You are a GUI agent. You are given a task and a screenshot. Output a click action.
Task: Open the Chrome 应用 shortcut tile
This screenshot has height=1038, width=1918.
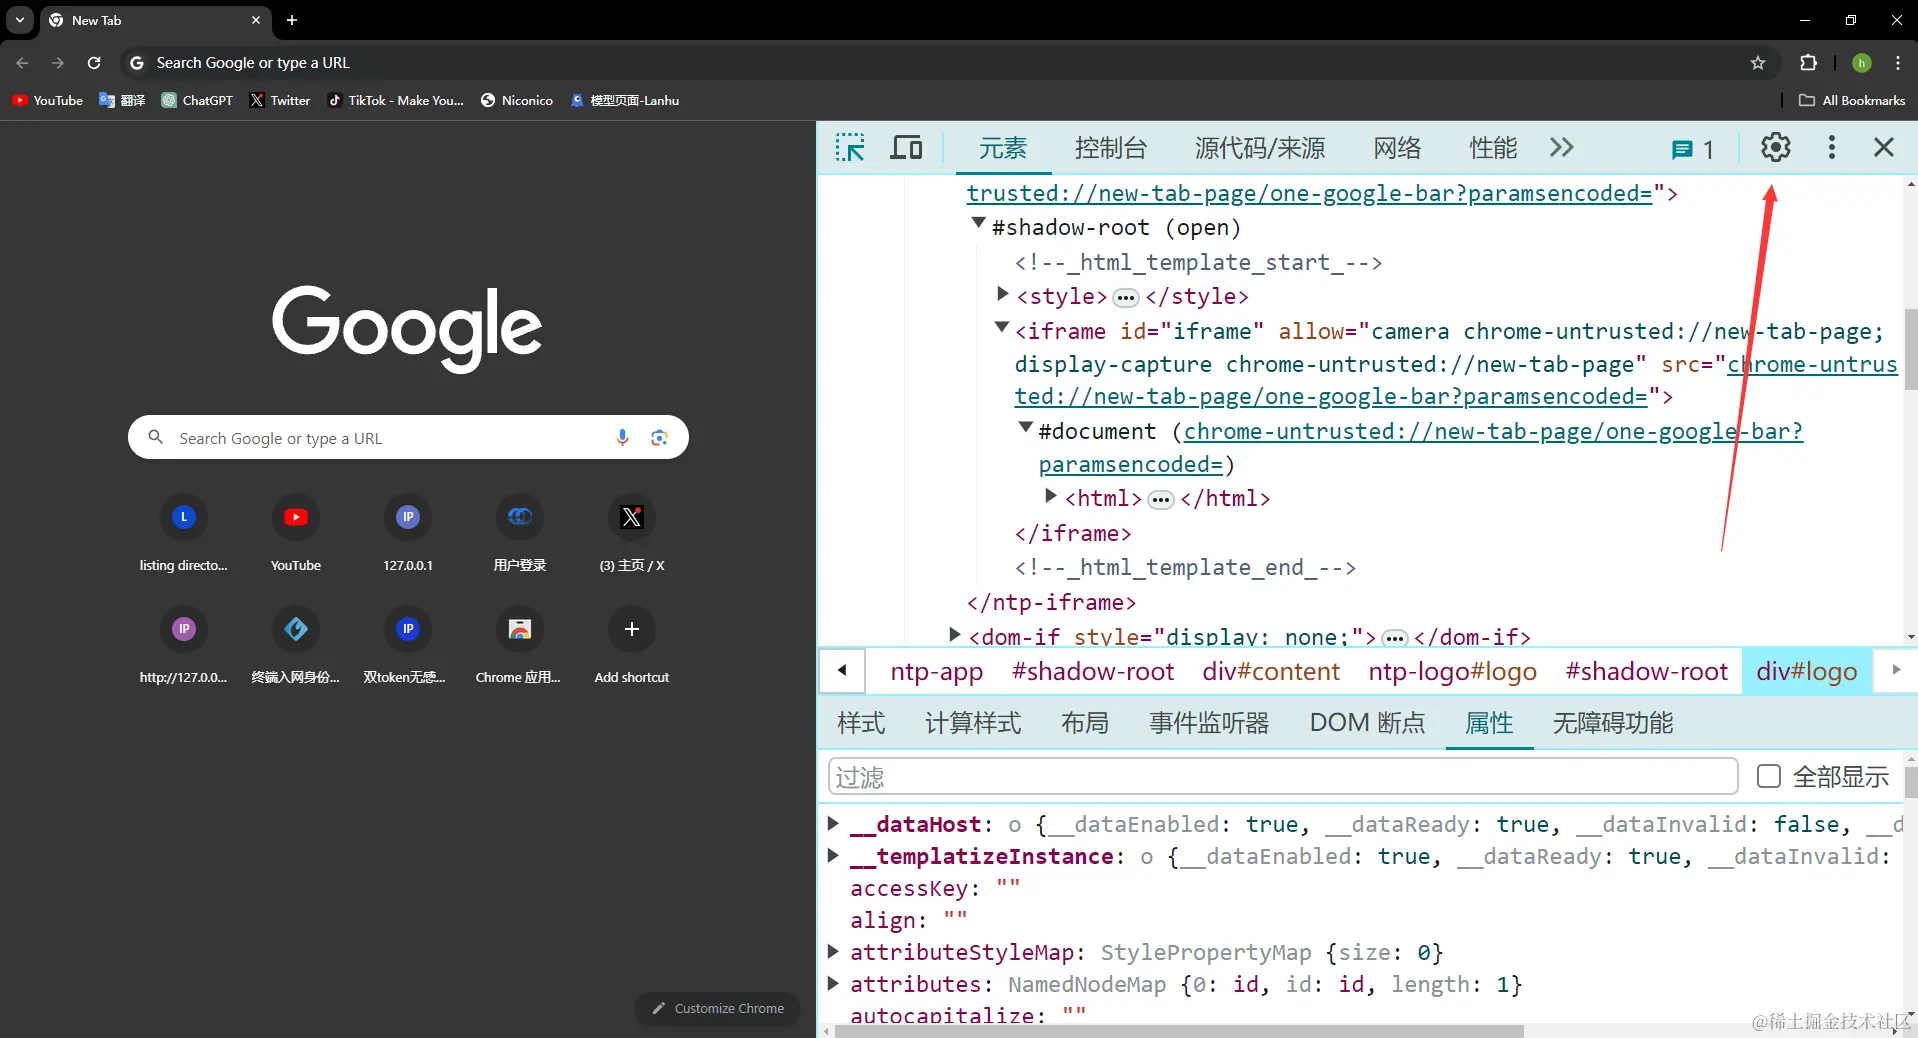click(x=520, y=645)
